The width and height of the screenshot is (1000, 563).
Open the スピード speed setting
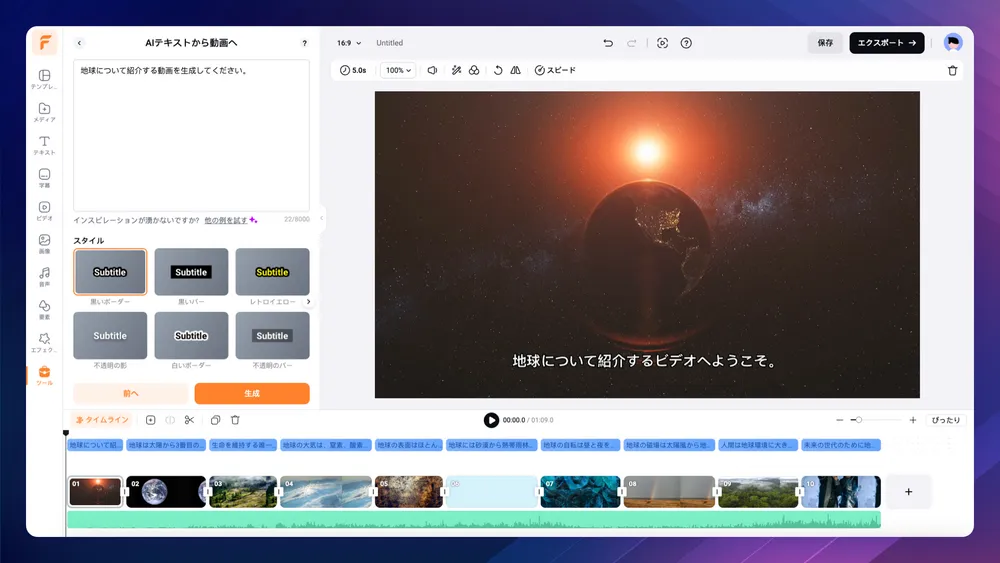[555, 70]
